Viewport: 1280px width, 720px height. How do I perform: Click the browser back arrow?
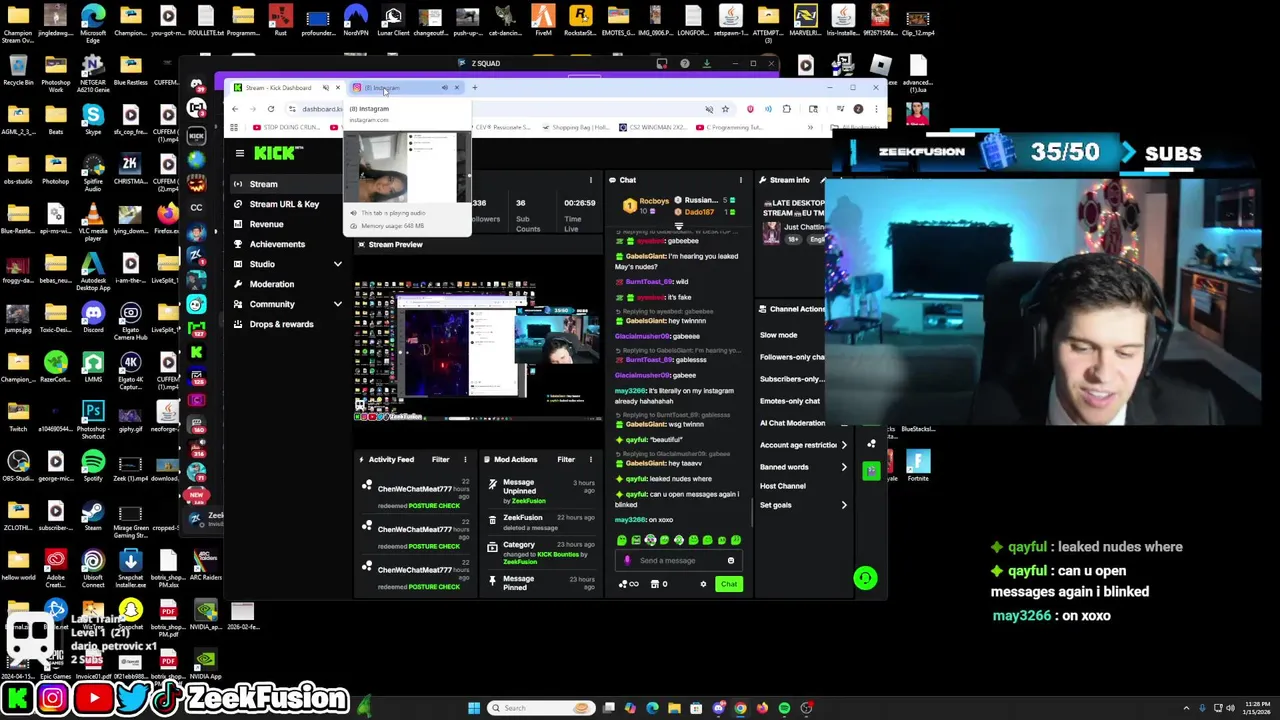[235, 109]
